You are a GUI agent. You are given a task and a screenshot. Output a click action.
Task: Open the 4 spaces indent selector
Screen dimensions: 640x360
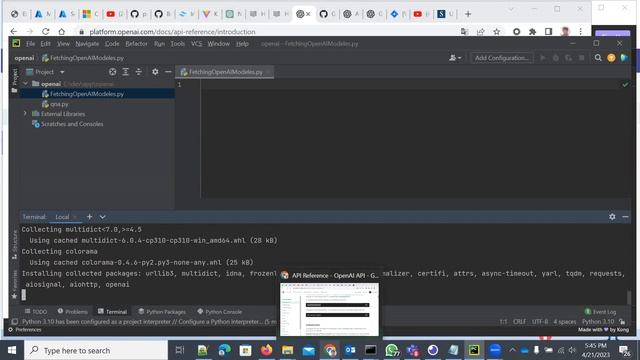pyautogui.click(x=564, y=322)
